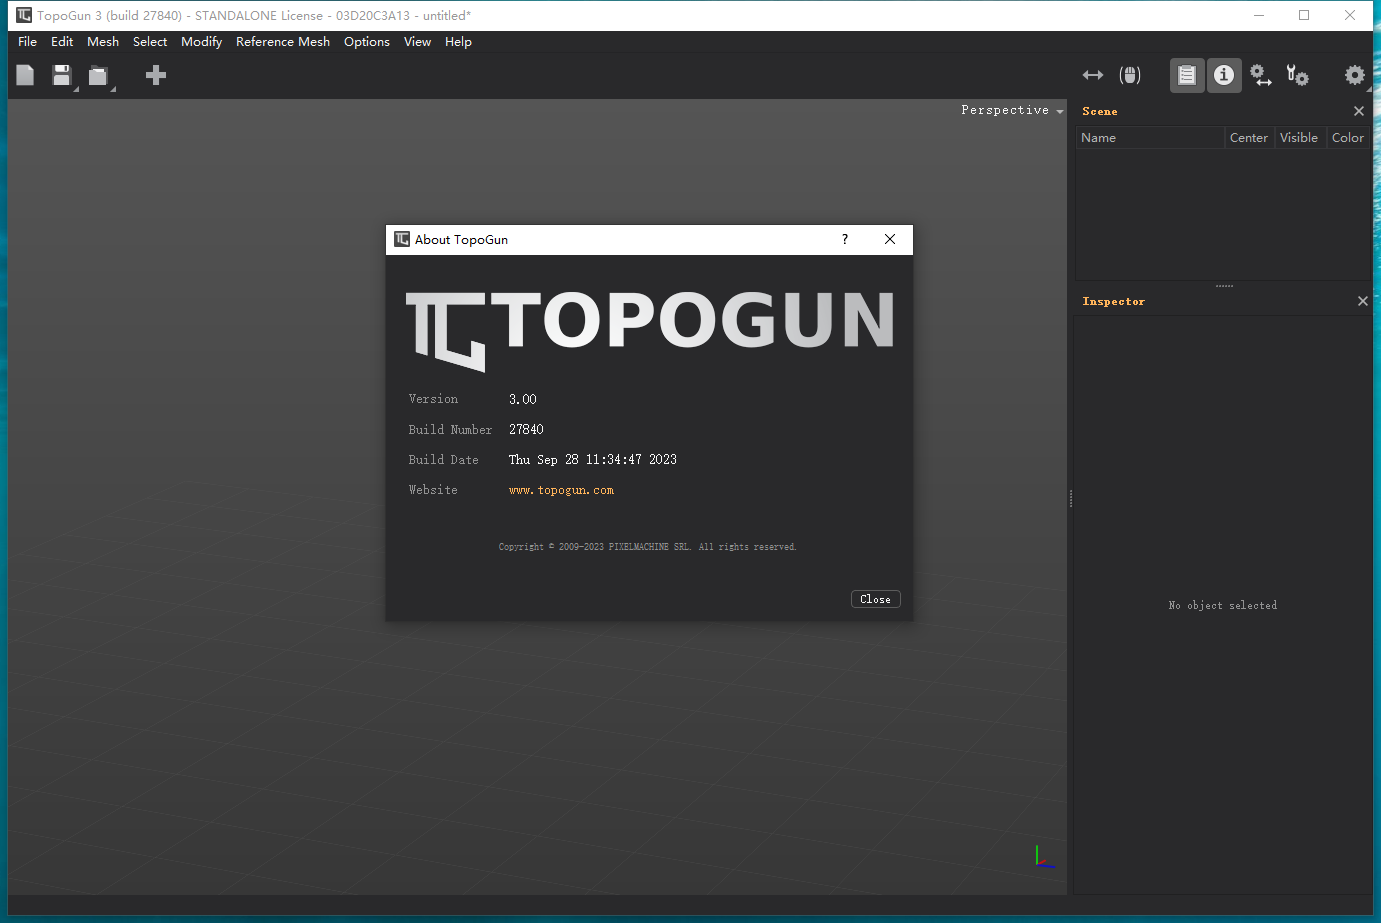Toggle the Scene list clipboard panel button
Screen dimensions: 1381x923
point(1187,75)
